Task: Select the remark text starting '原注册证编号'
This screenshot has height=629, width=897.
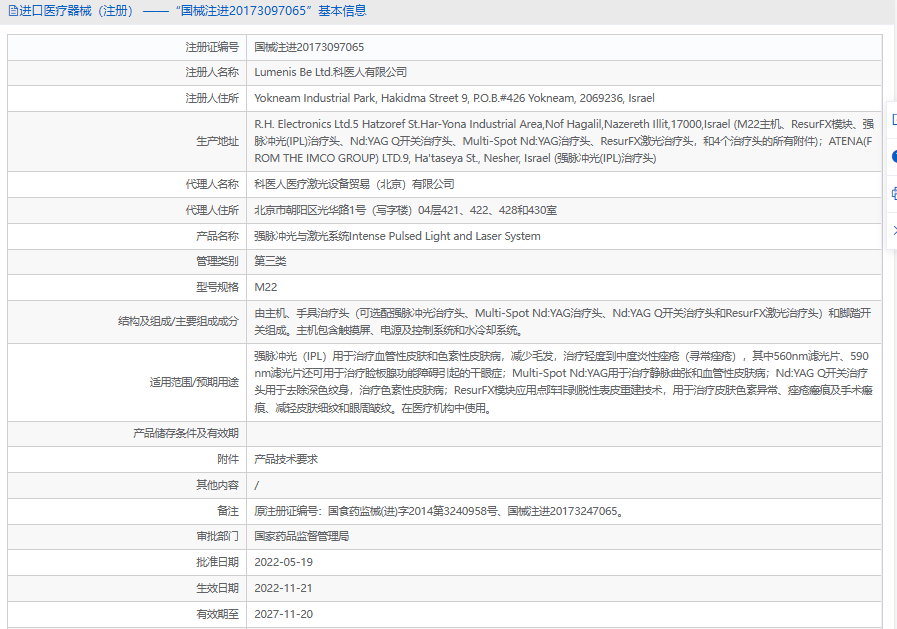Action: coord(439,511)
